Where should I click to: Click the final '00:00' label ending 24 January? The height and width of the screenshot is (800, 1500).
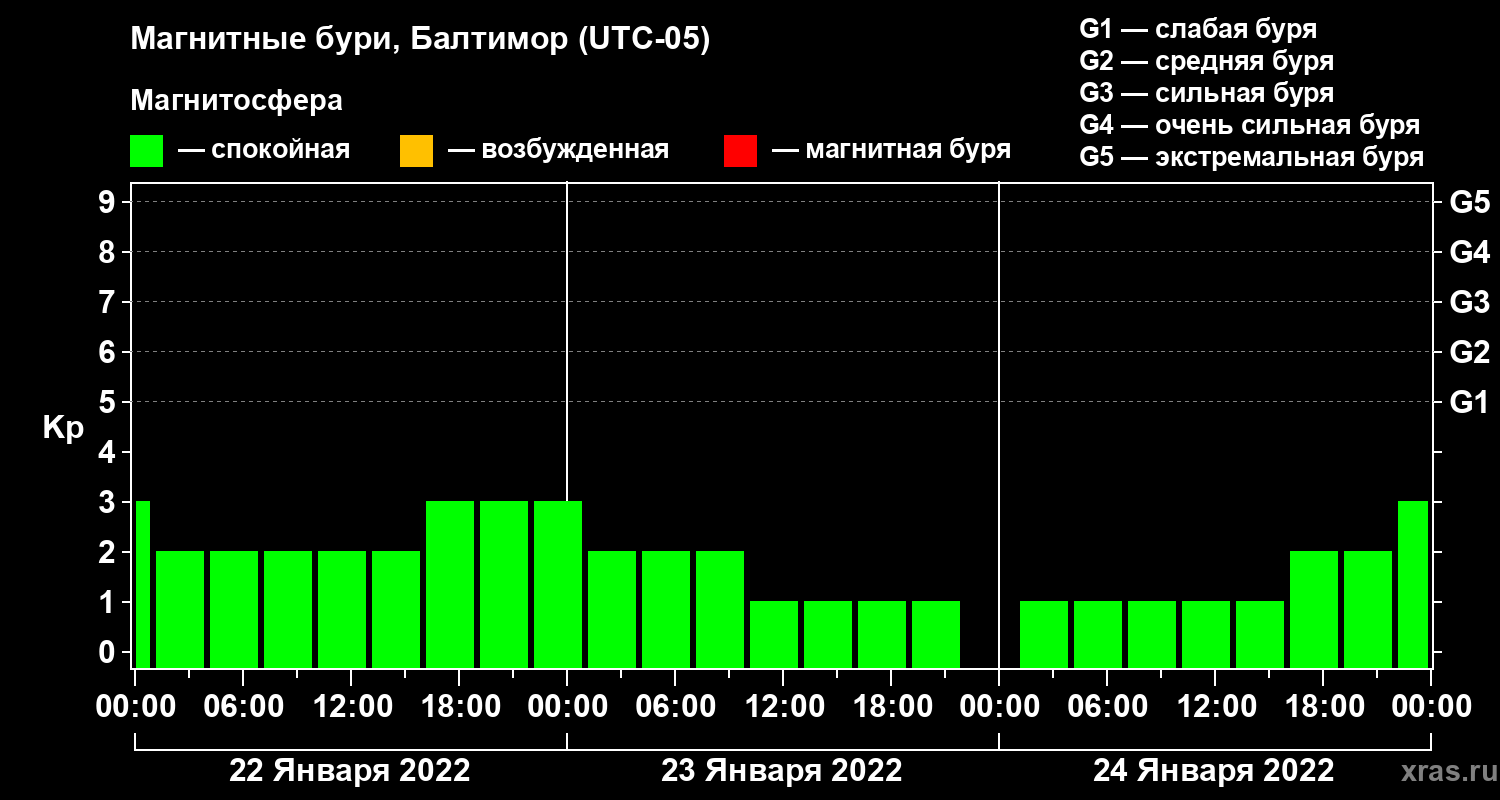click(x=1431, y=707)
